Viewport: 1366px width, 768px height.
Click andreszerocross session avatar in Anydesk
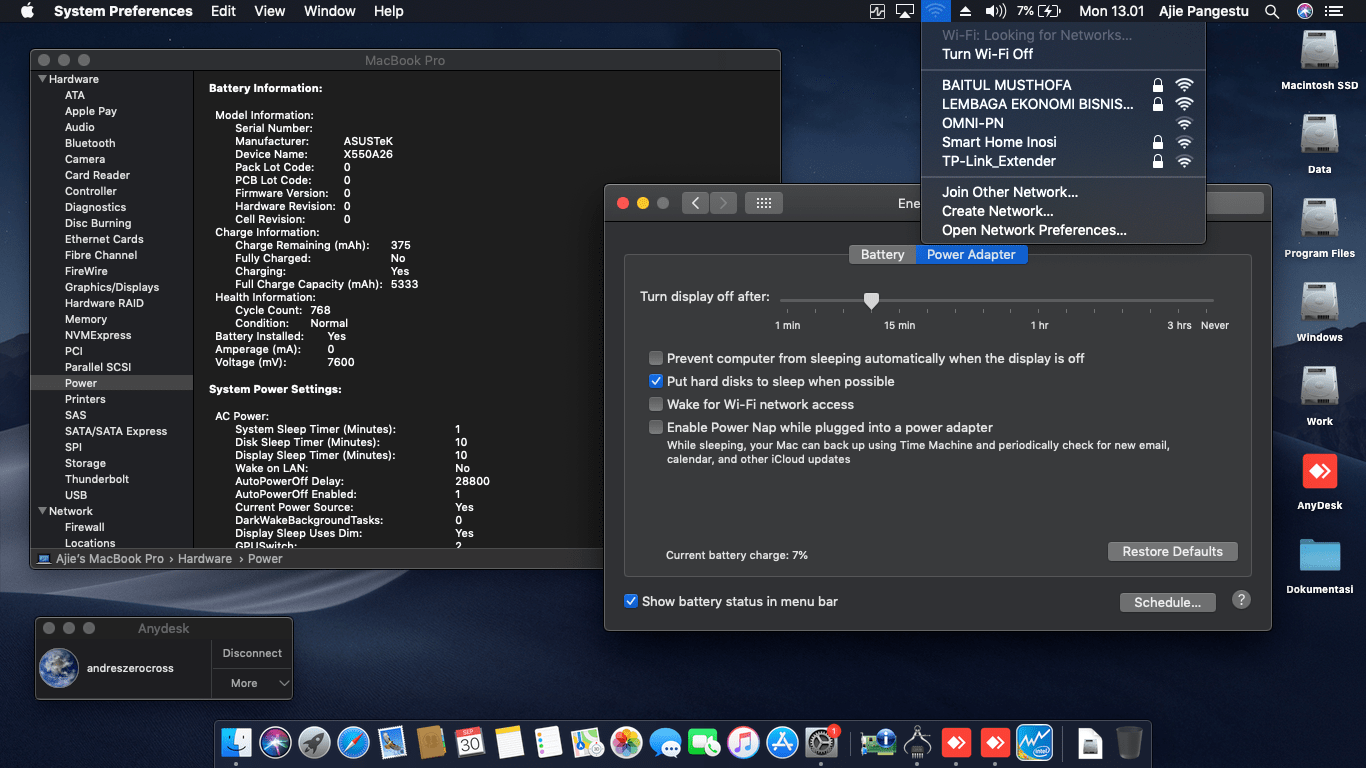click(59, 668)
